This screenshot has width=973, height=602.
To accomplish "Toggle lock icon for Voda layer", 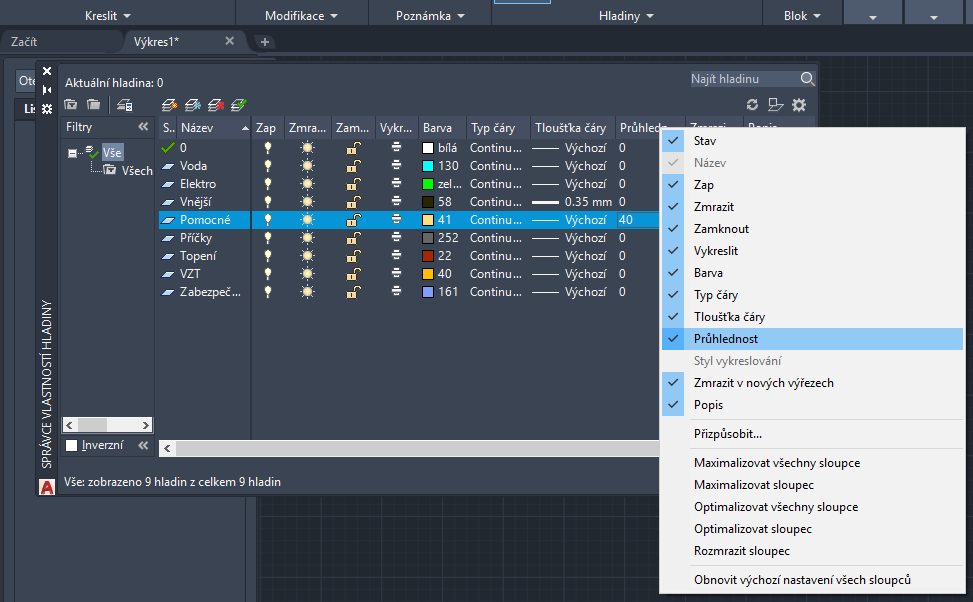I will pos(353,166).
